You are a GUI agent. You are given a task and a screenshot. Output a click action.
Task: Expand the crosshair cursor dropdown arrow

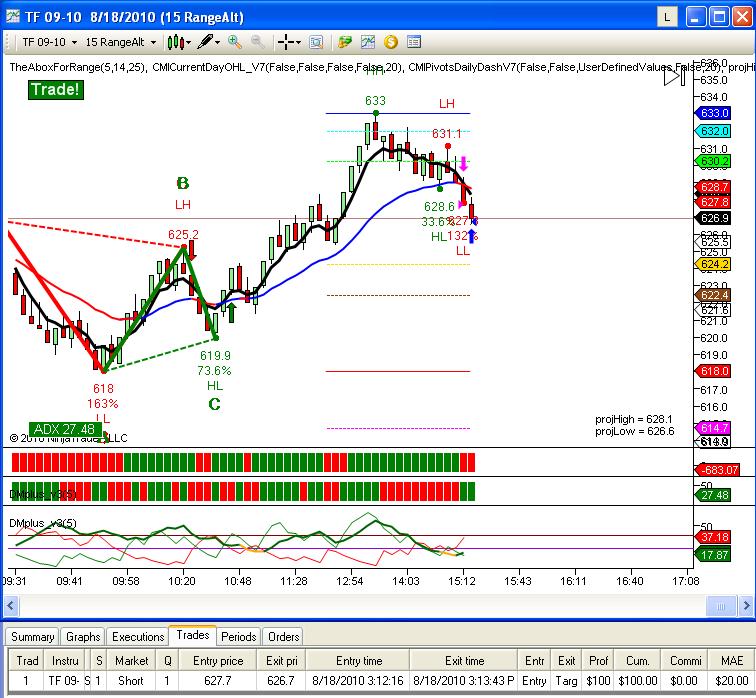tap(298, 42)
